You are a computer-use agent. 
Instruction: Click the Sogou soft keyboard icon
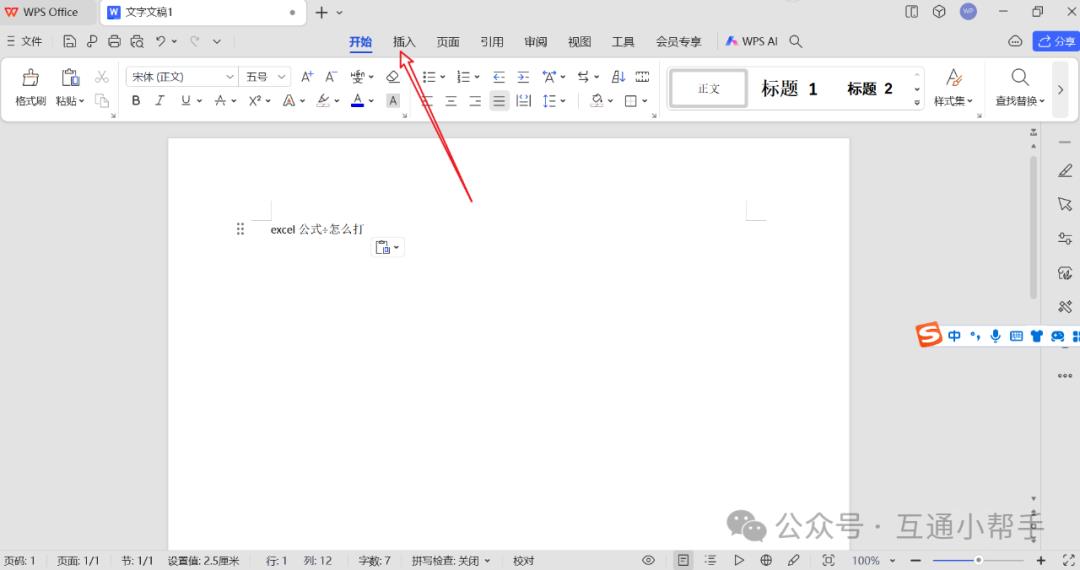1016,336
